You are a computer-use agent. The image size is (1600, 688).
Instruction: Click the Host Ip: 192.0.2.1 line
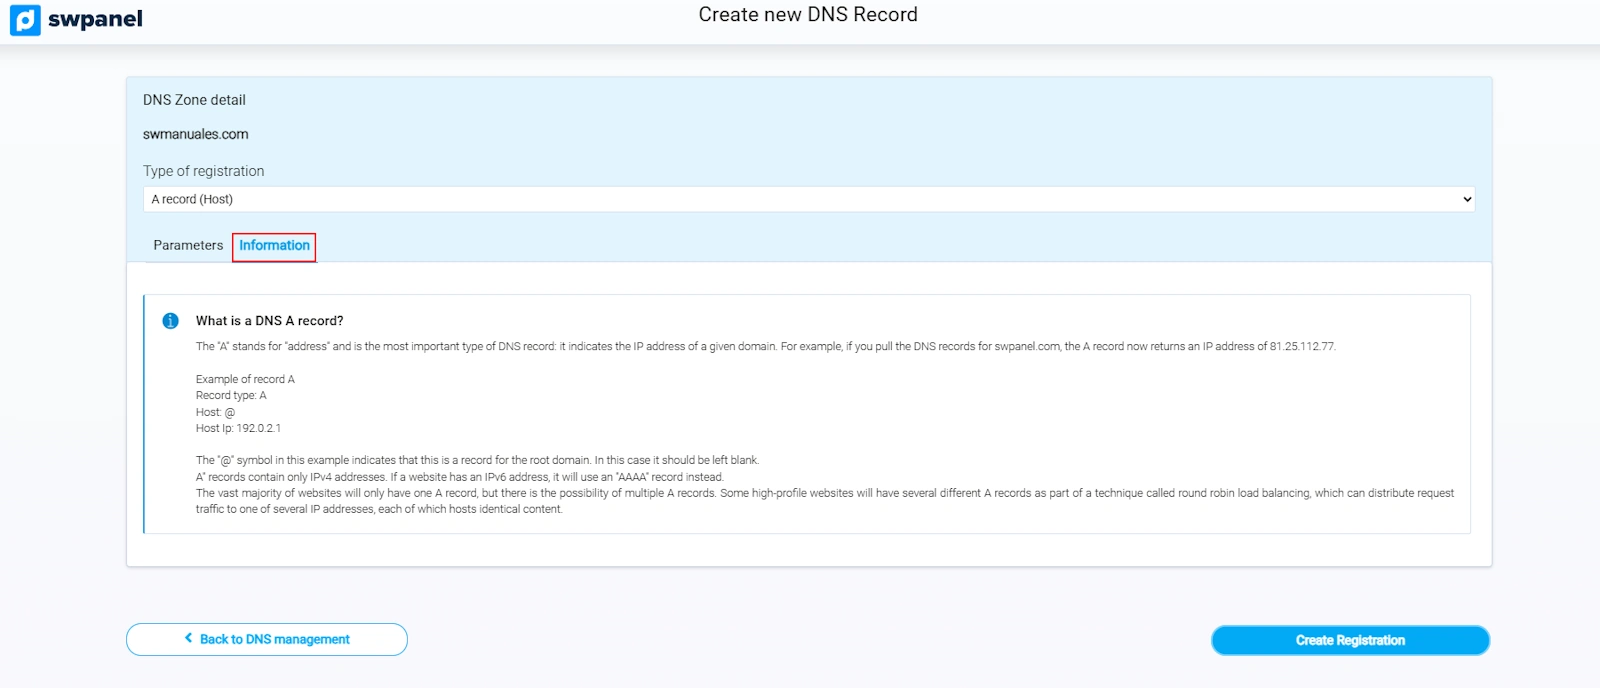tap(238, 428)
